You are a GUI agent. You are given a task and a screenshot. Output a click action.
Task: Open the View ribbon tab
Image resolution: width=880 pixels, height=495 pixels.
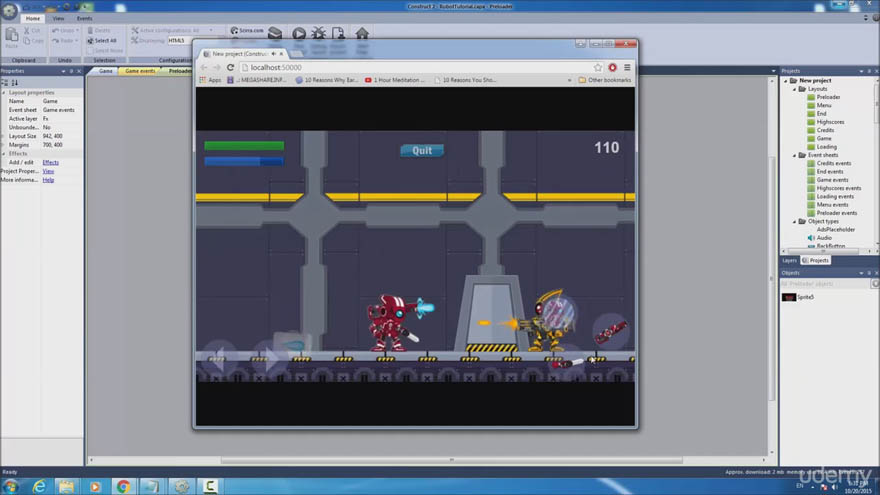[58, 19]
